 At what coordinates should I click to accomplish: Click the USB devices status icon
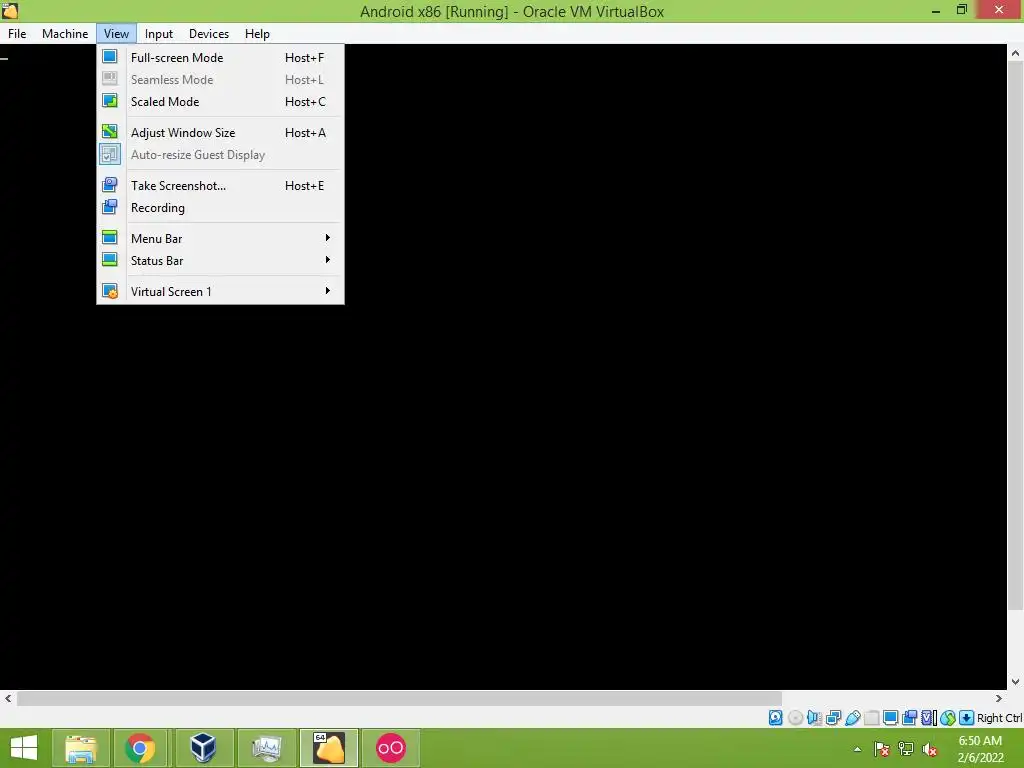[852, 718]
